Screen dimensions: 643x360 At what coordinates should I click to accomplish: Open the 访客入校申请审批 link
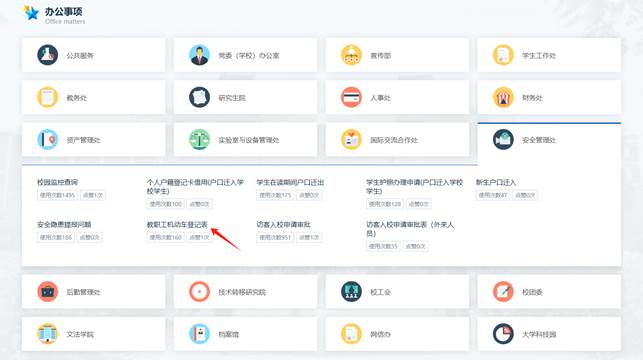pyautogui.click(x=283, y=224)
